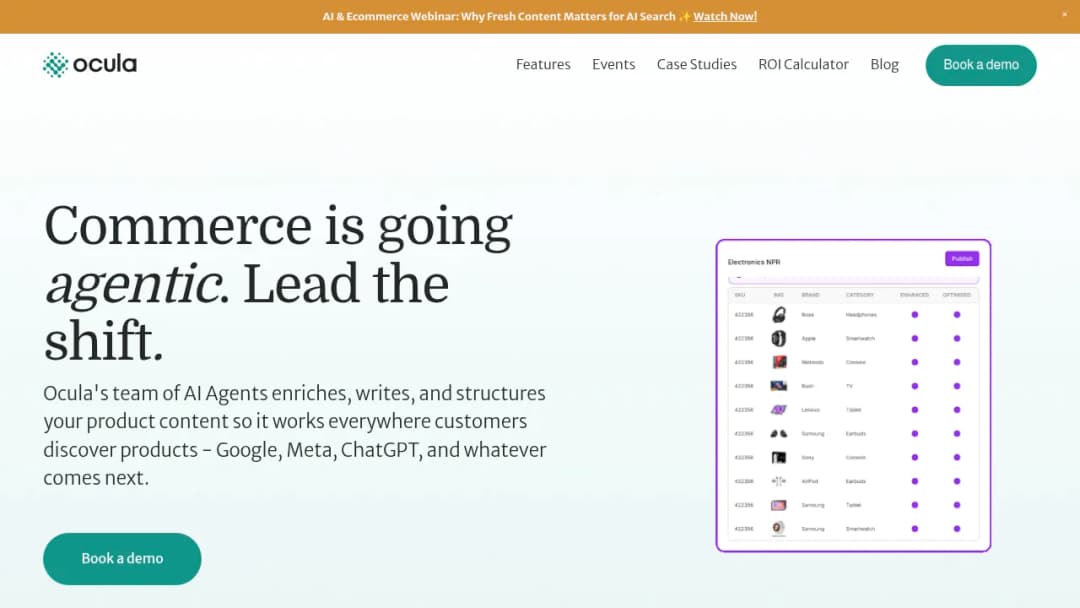This screenshot has height=608, width=1080.
Task: Click the Nintendo console product image
Action: [778, 362]
